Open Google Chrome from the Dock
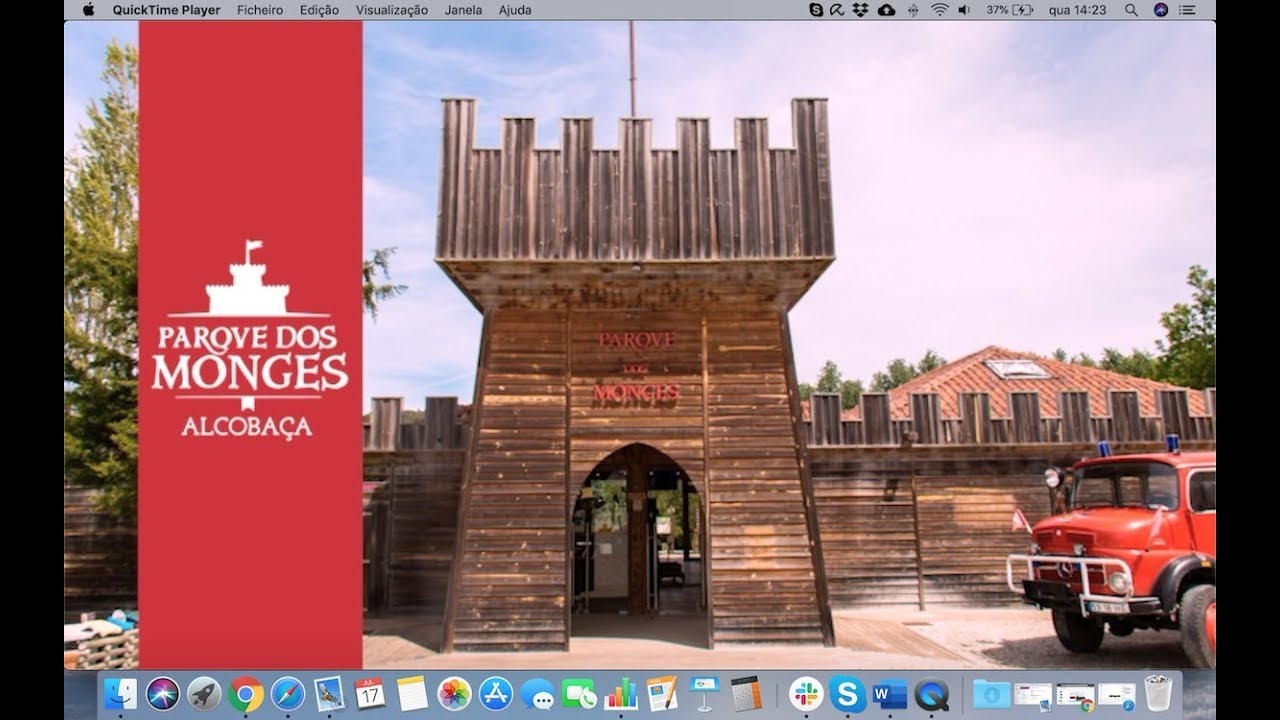This screenshot has height=720, width=1280. (x=246, y=693)
